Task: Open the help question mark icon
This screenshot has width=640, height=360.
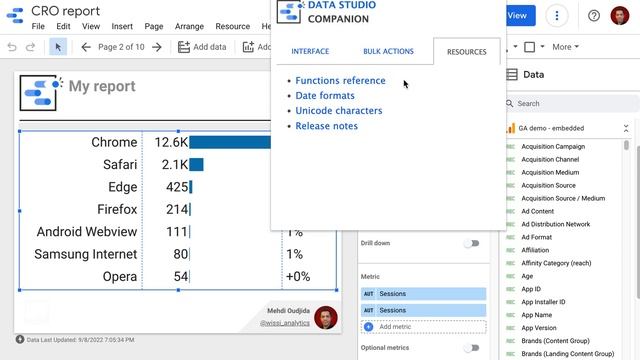Action: pos(594,16)
